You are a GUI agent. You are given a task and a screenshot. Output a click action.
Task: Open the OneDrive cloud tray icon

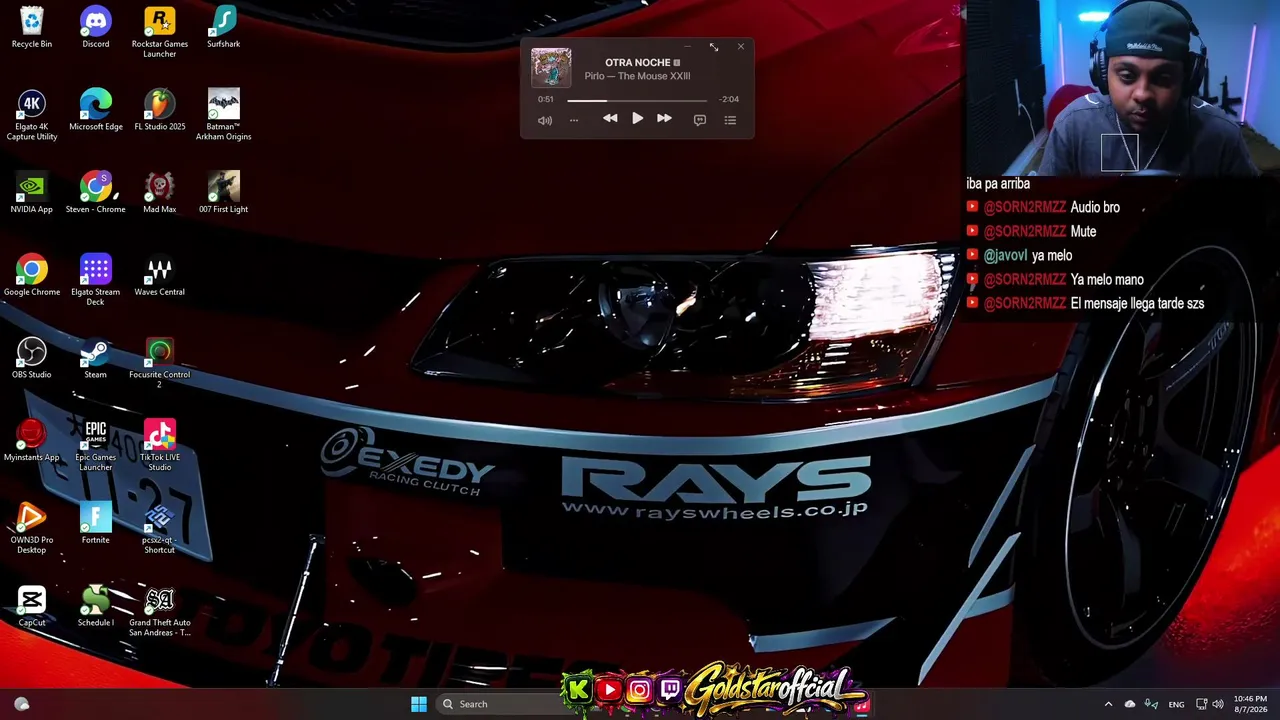(1130, 704)
